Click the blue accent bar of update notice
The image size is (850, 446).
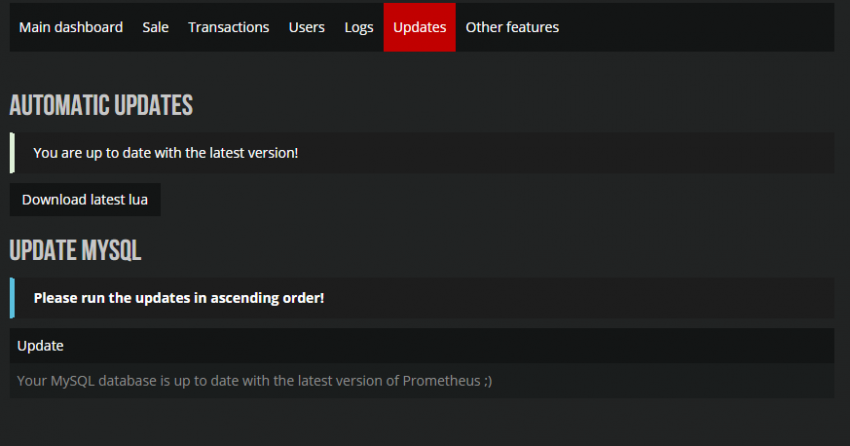[12, 298]
